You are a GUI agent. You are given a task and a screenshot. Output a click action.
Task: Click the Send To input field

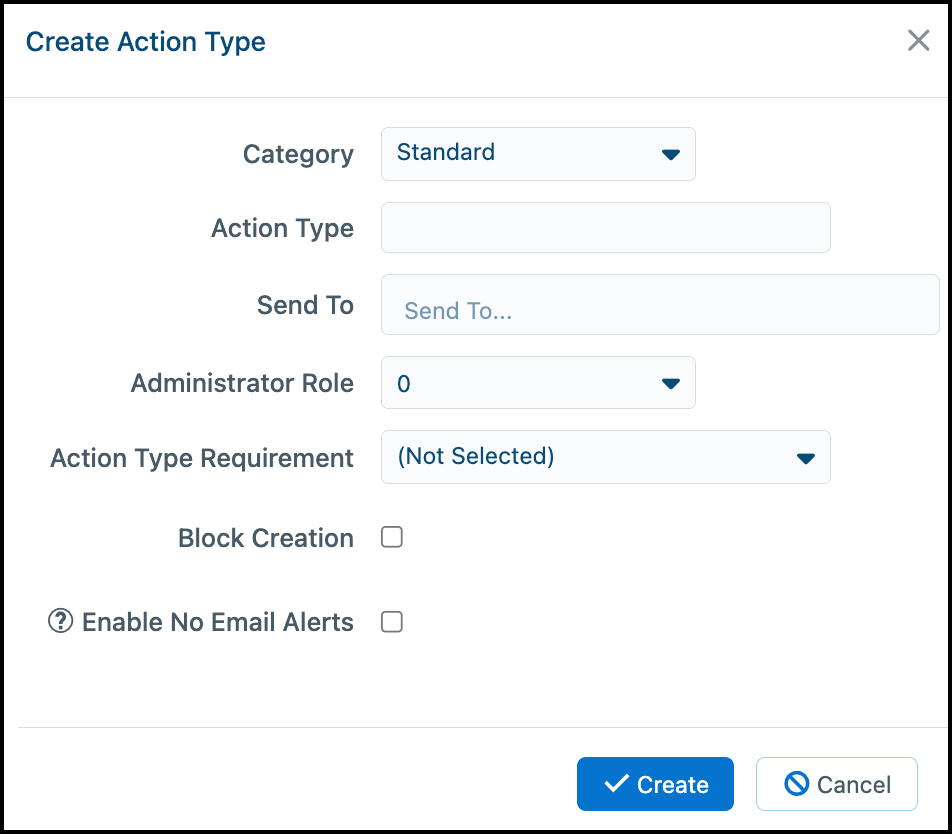click(660, 305)
